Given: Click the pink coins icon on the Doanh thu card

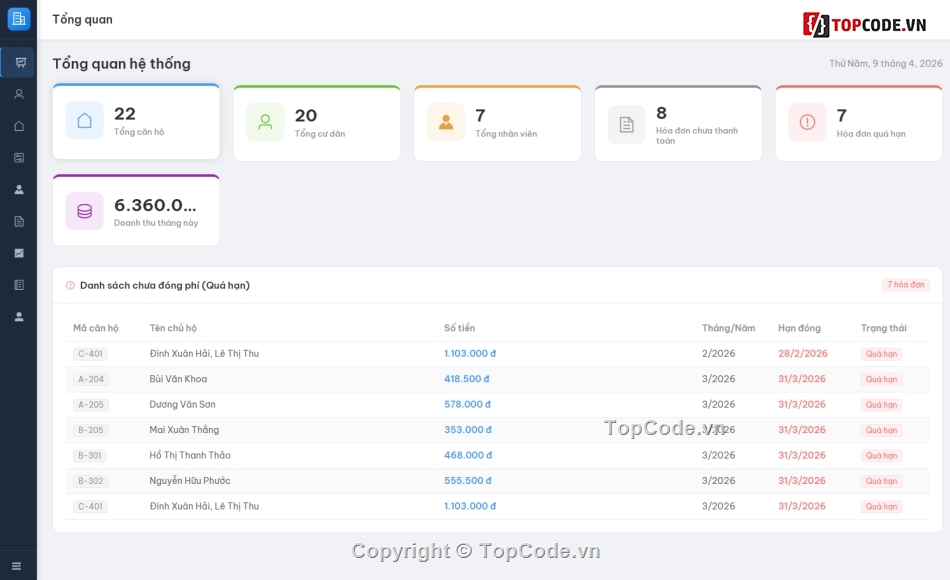Looking at the screenshot, I should pyautogui.click(x=84, y=211).
